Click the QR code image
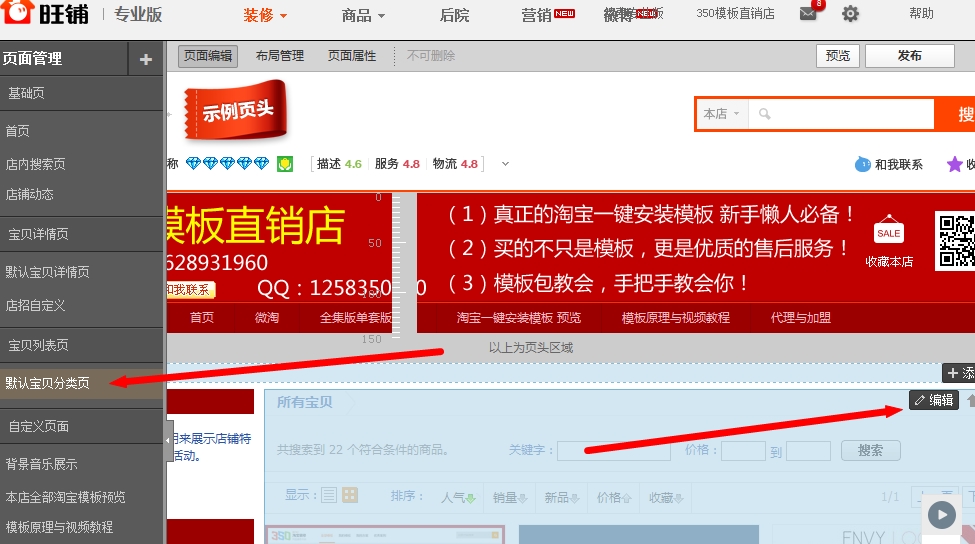The height and width of the screenshot is (544, 975). click(956, 241)
